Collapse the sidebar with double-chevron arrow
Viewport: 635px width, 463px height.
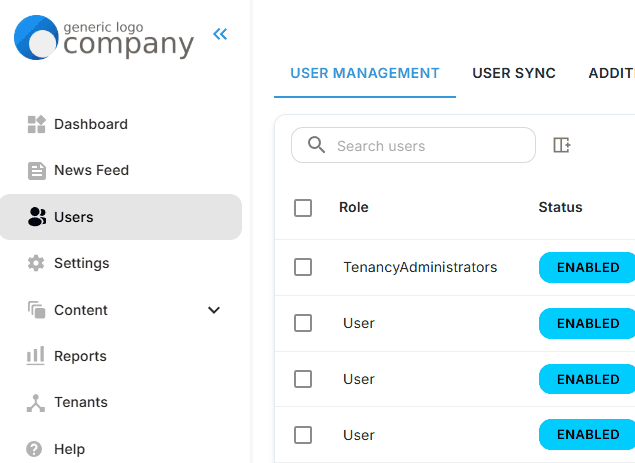point(220,35)
